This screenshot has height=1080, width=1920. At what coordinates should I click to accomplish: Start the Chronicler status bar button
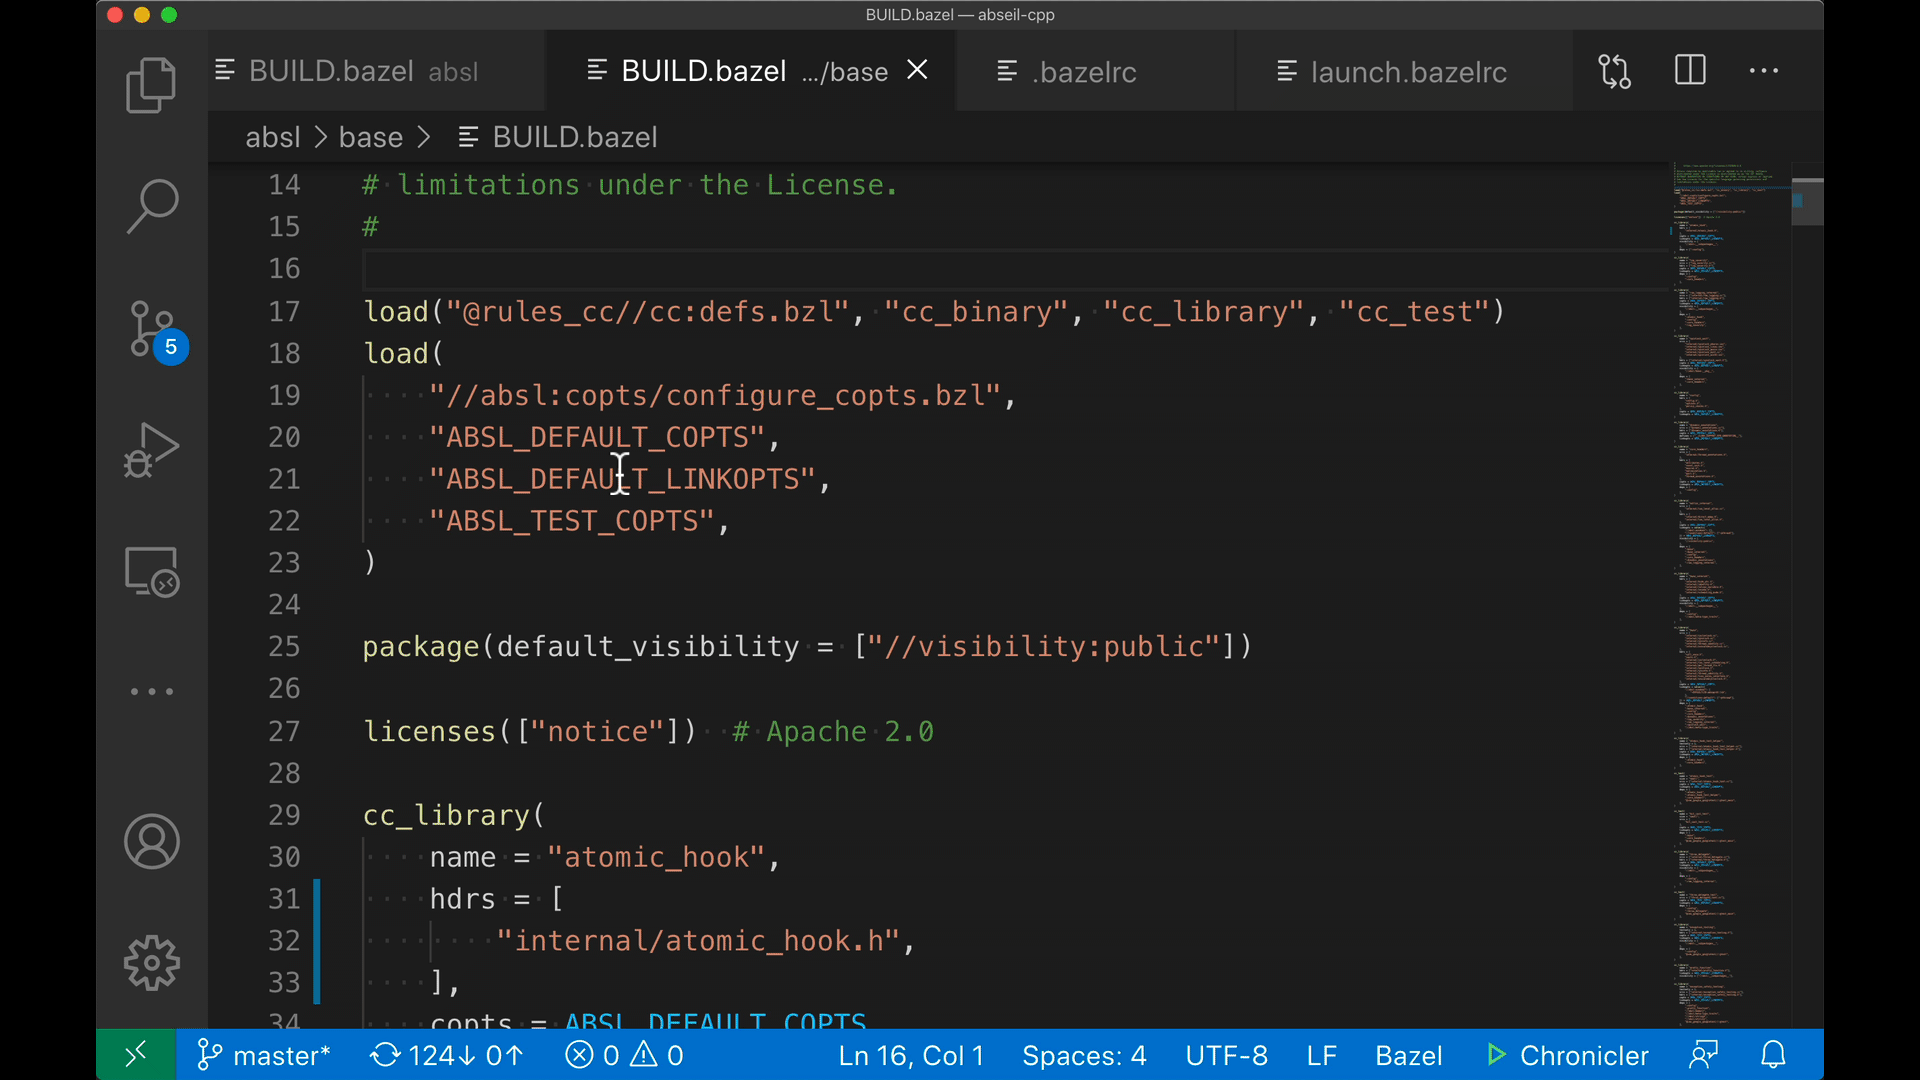(1567, 1055)
